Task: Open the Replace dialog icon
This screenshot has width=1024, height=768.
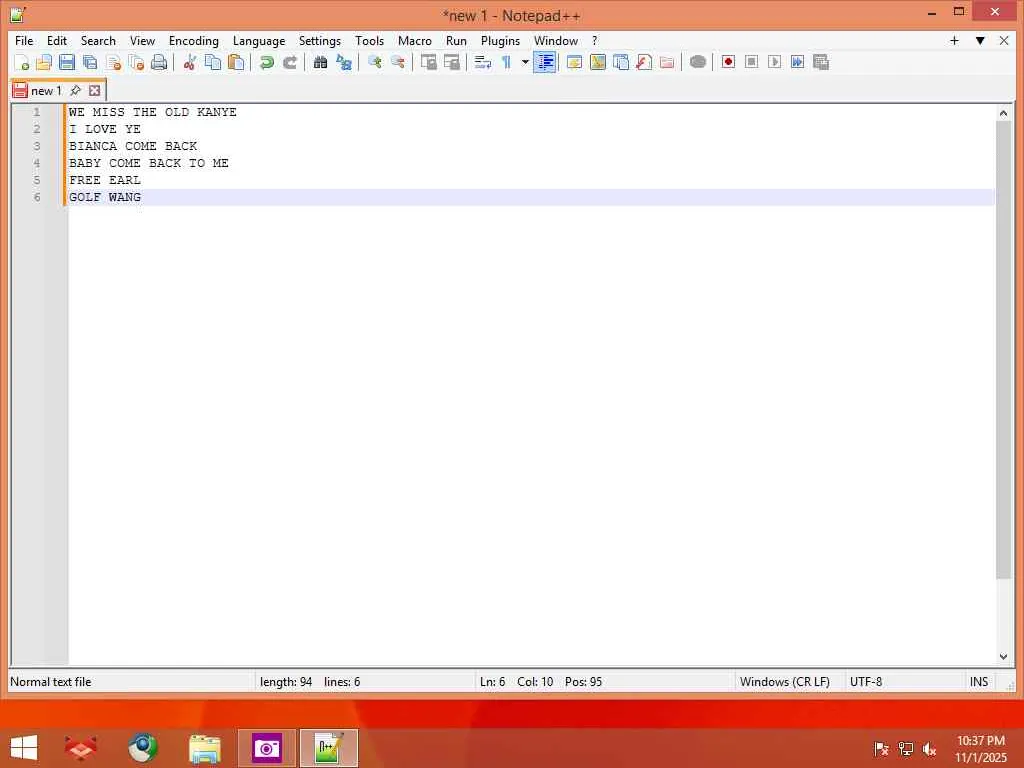Action: (344, 62)
